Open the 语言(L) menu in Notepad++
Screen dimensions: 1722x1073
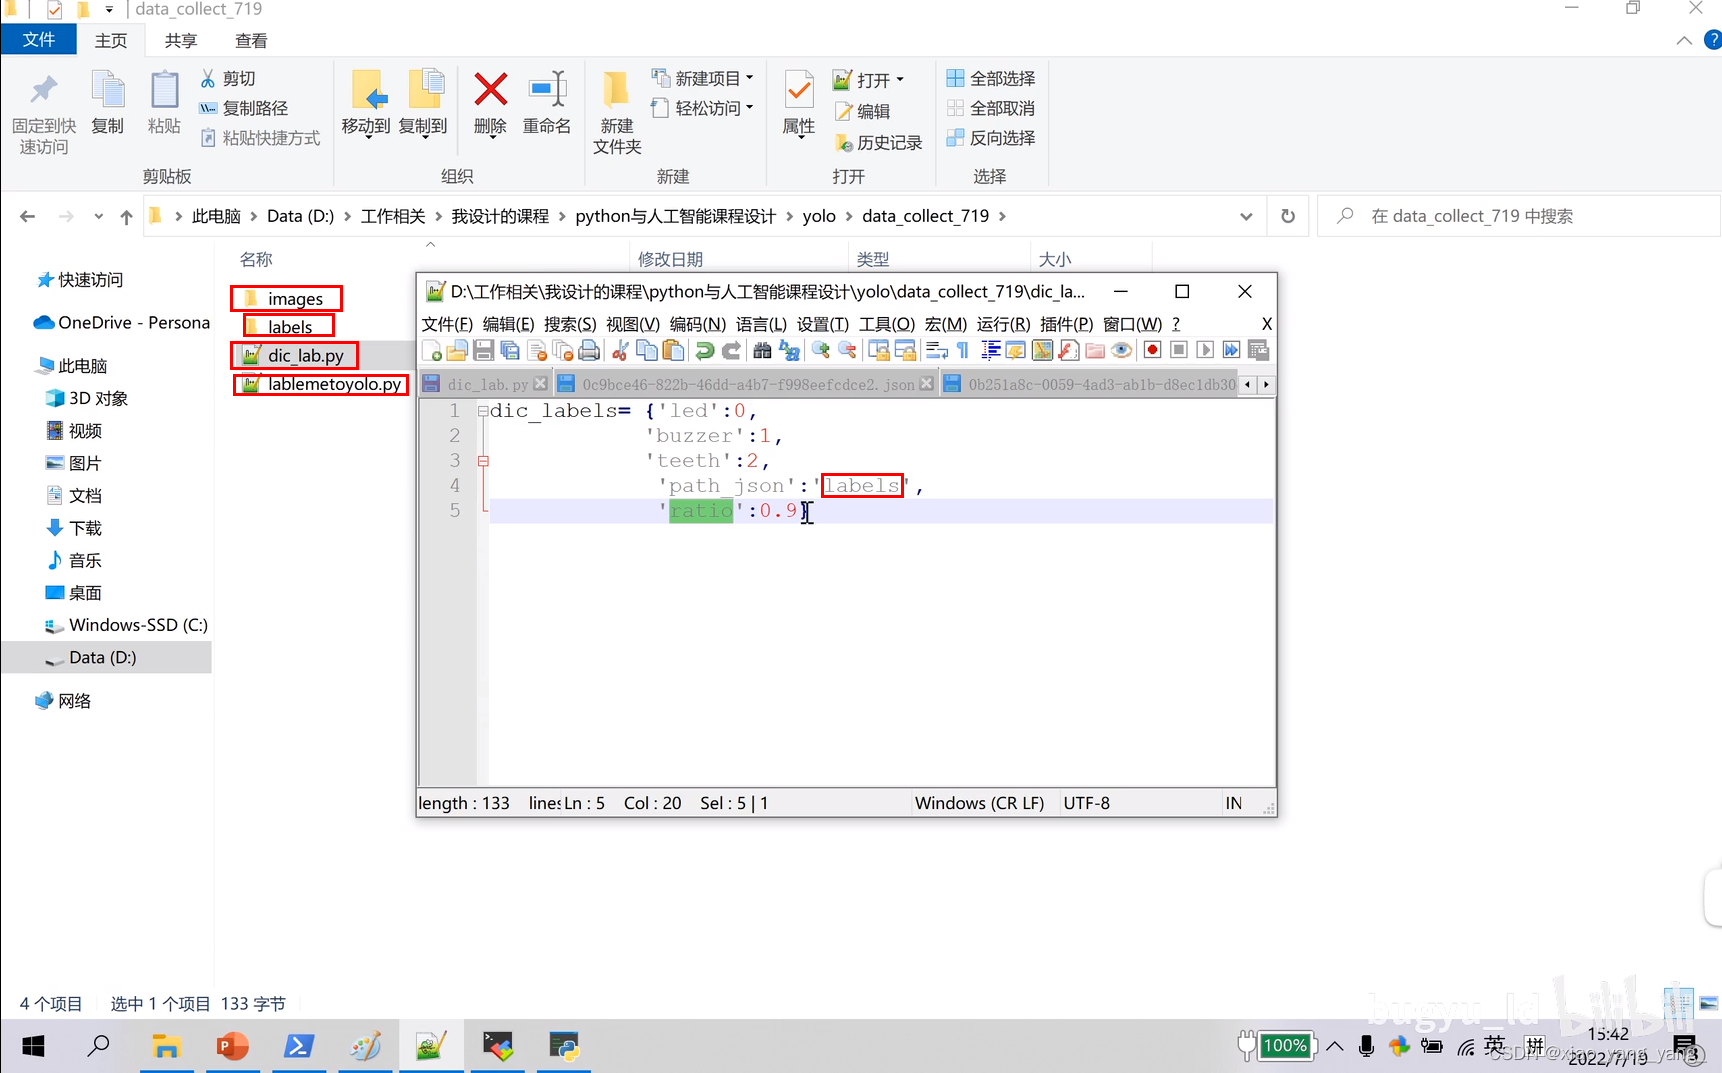pyautogui.click(x=762, y=323)
